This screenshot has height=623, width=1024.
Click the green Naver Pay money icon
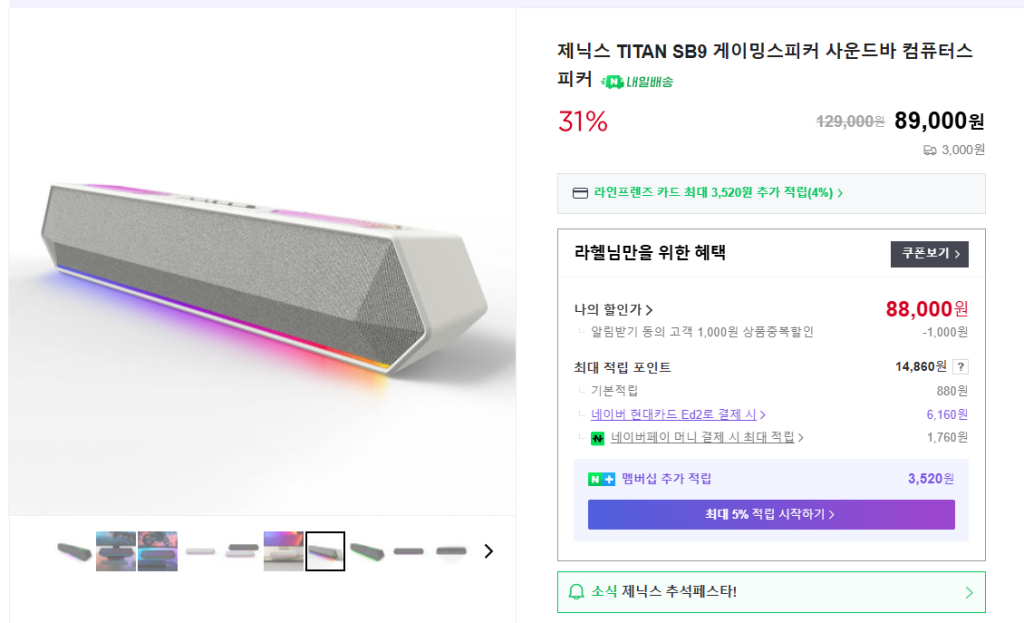598,438
